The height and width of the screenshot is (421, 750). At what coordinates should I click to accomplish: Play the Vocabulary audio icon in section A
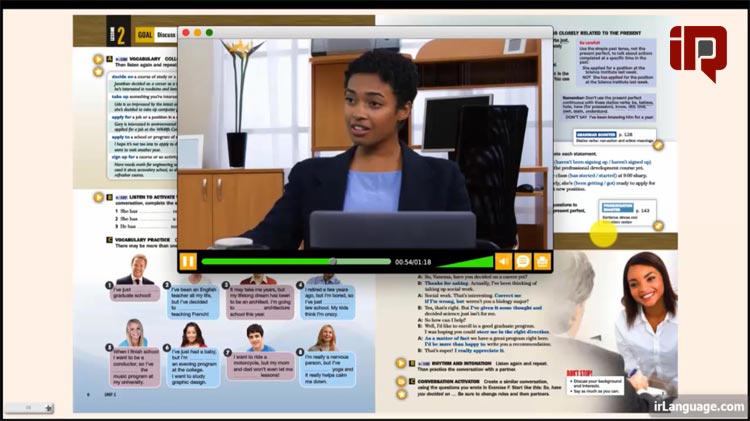[98, 59]
